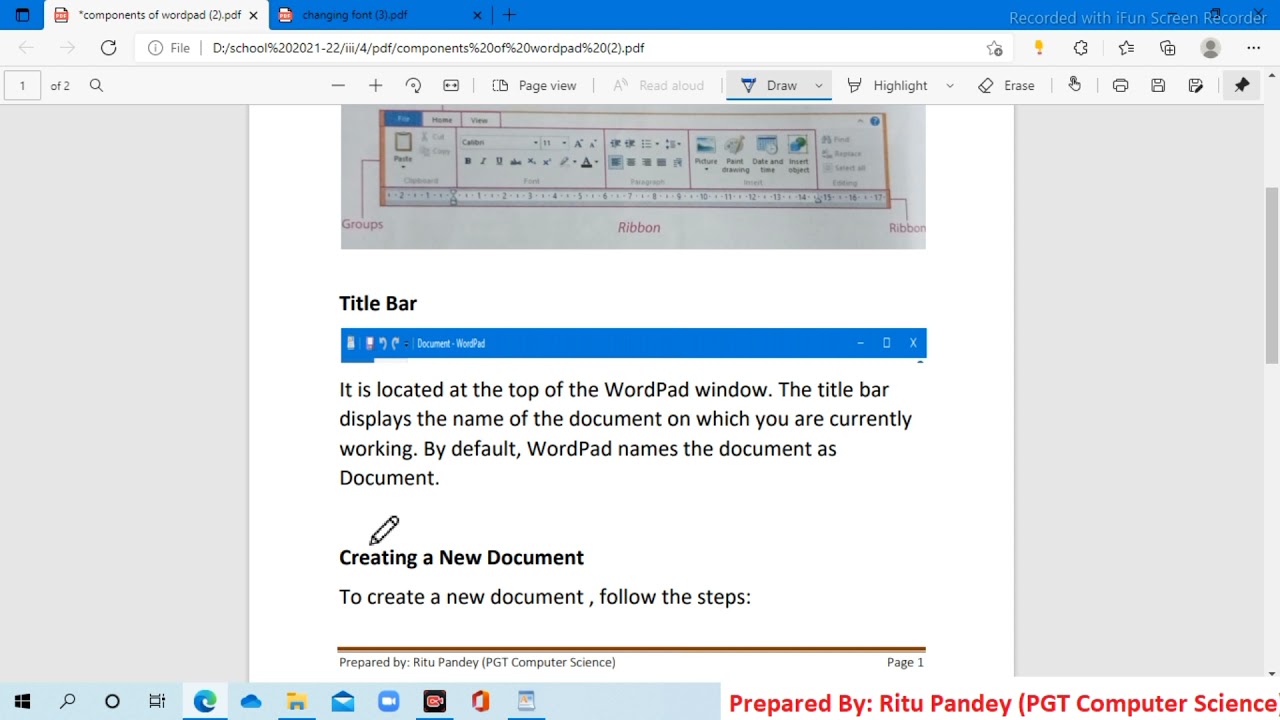Viewport: 1280px width, 720px height.
Task: Open Windows taskbar search
Action: click(67, 702)
